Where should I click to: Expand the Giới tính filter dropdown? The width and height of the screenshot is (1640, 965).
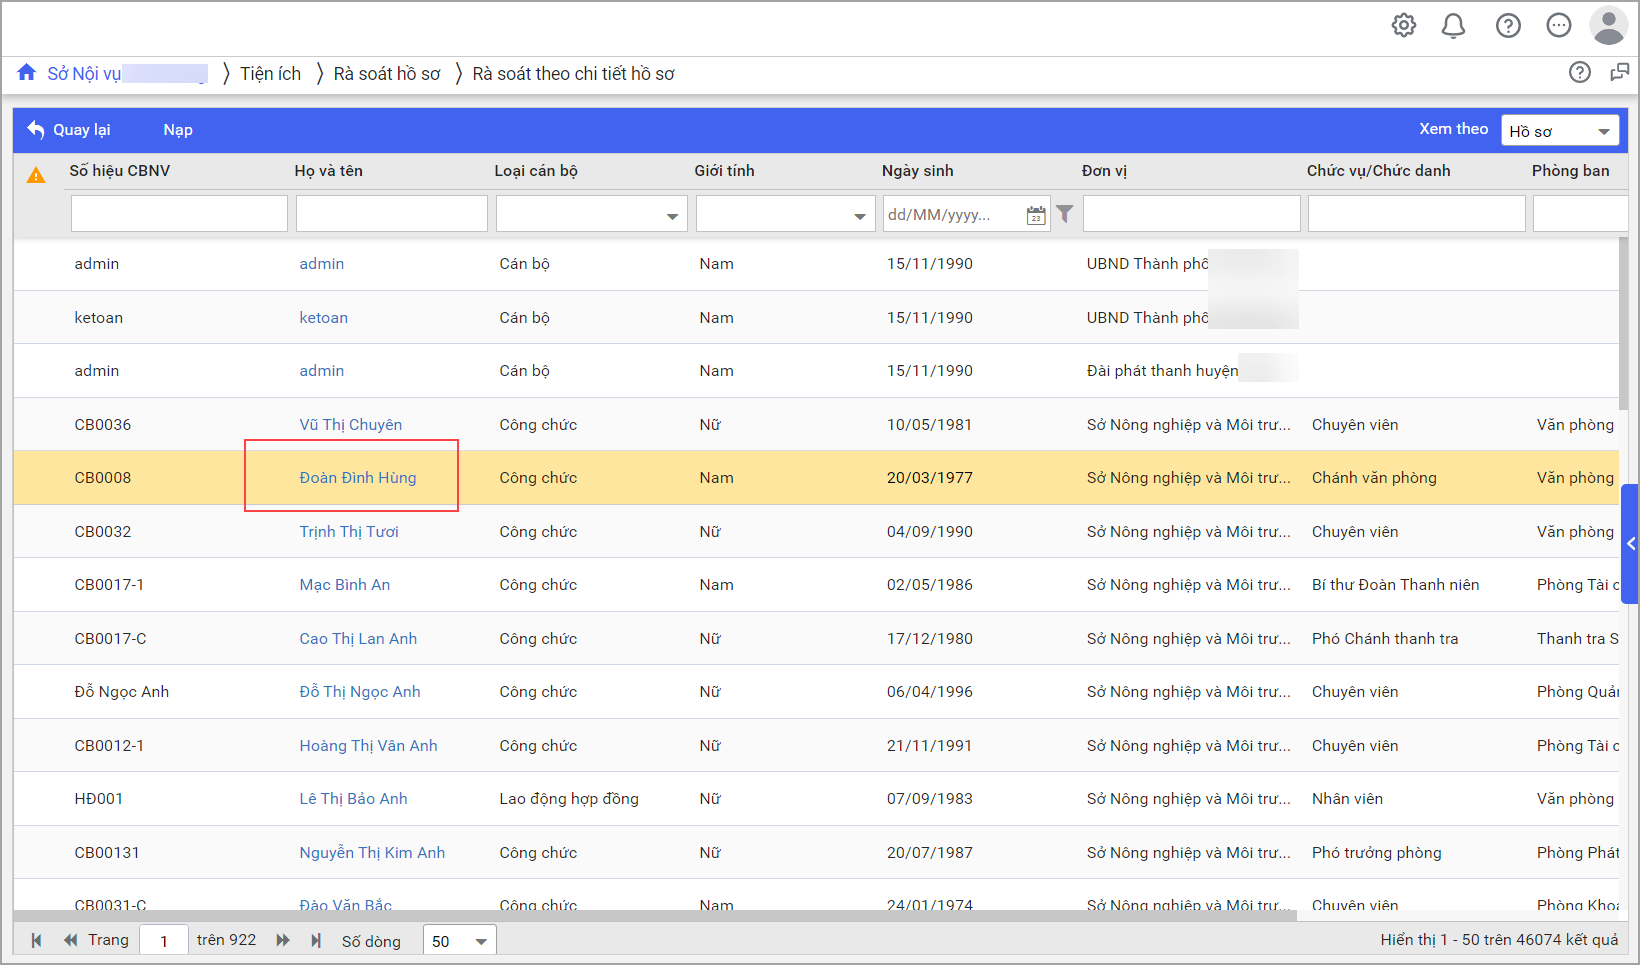click(x=859, y=215)
